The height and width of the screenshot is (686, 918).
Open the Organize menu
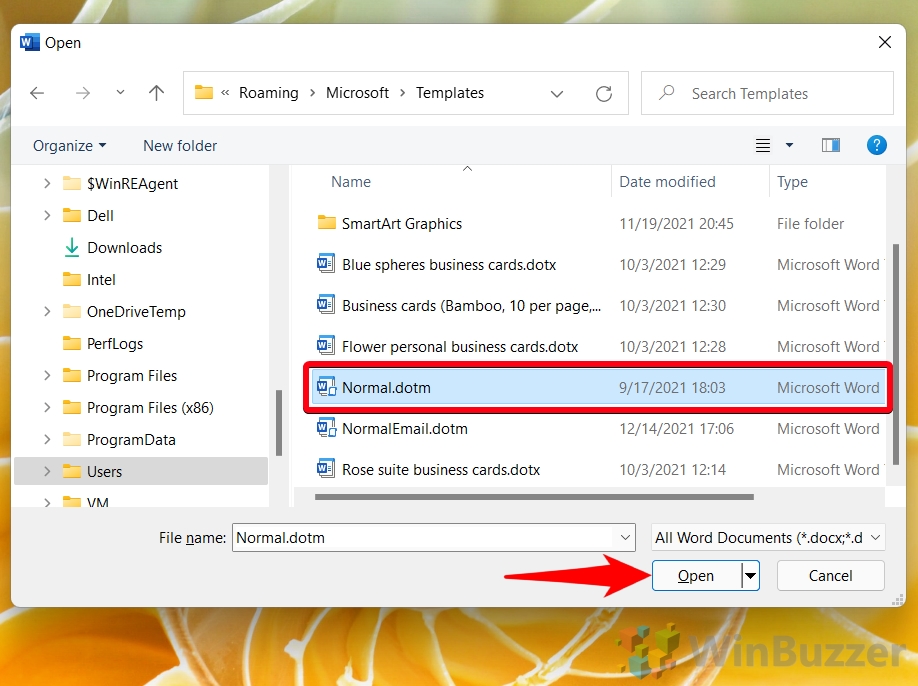click(x=69, y=146)
